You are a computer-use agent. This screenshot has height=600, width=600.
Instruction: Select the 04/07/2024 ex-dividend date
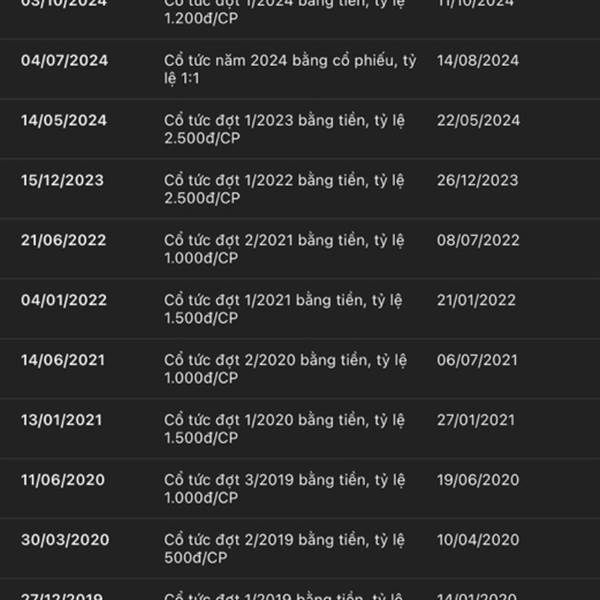[x=65, y=60]
